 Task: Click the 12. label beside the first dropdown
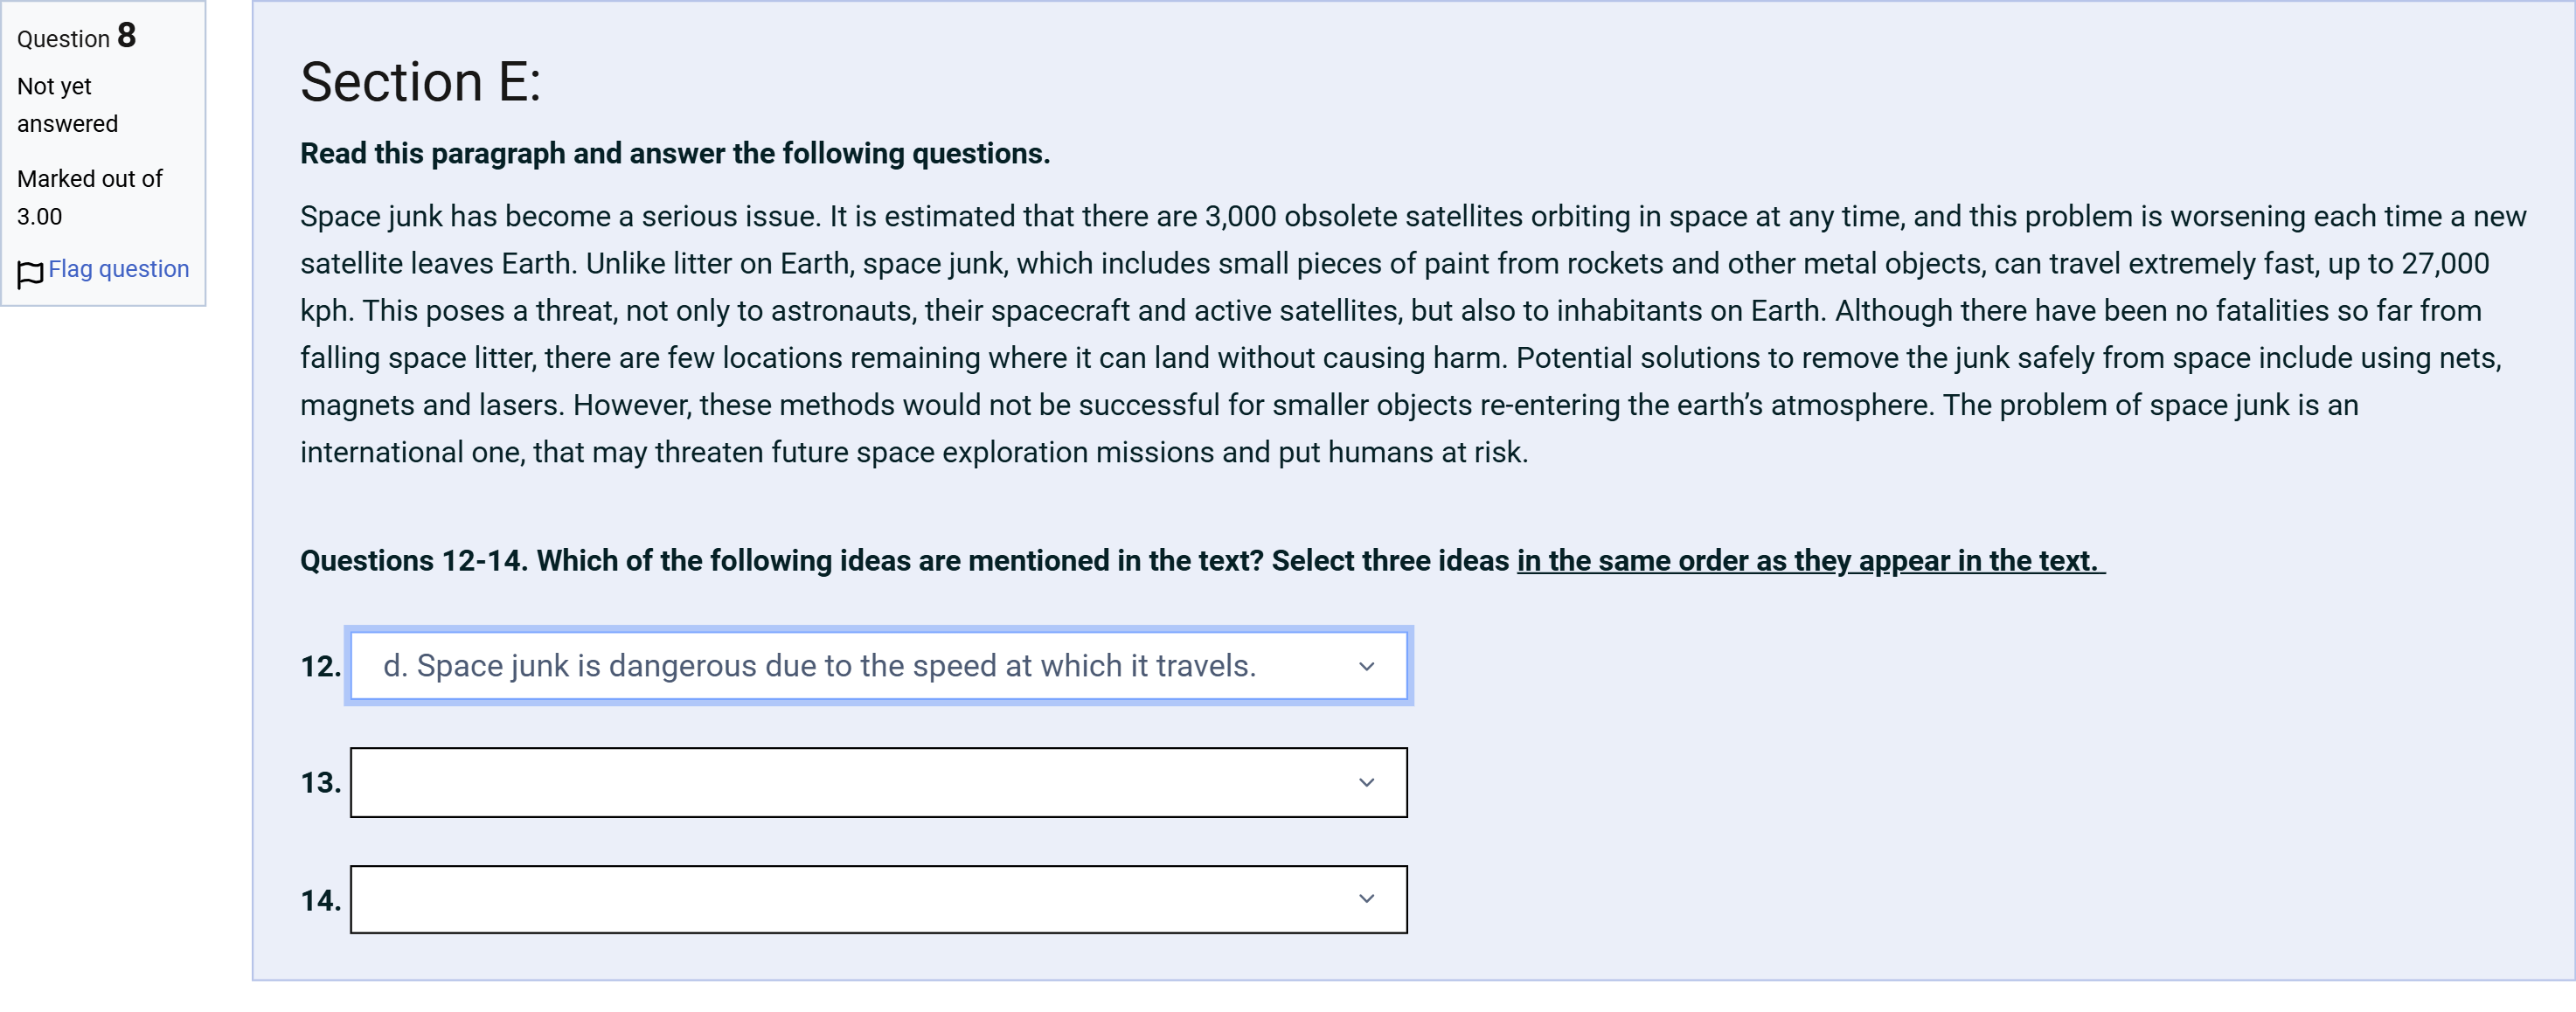pyautogui.click(x=321, y=666)
